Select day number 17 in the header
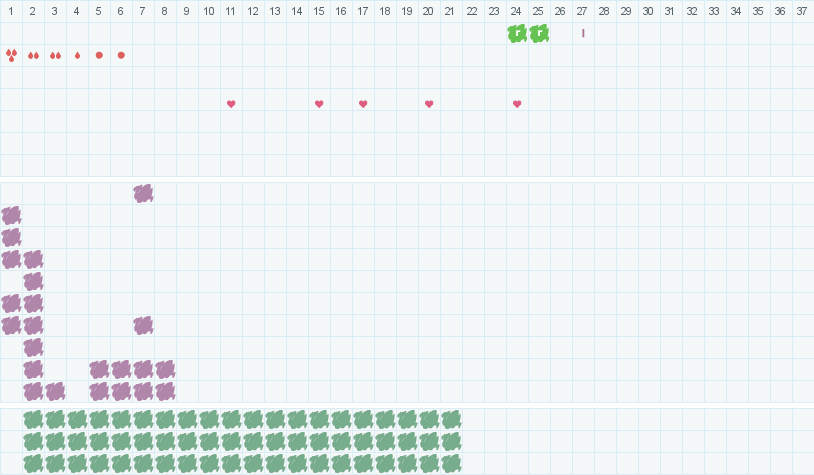 tap(362, 11)
